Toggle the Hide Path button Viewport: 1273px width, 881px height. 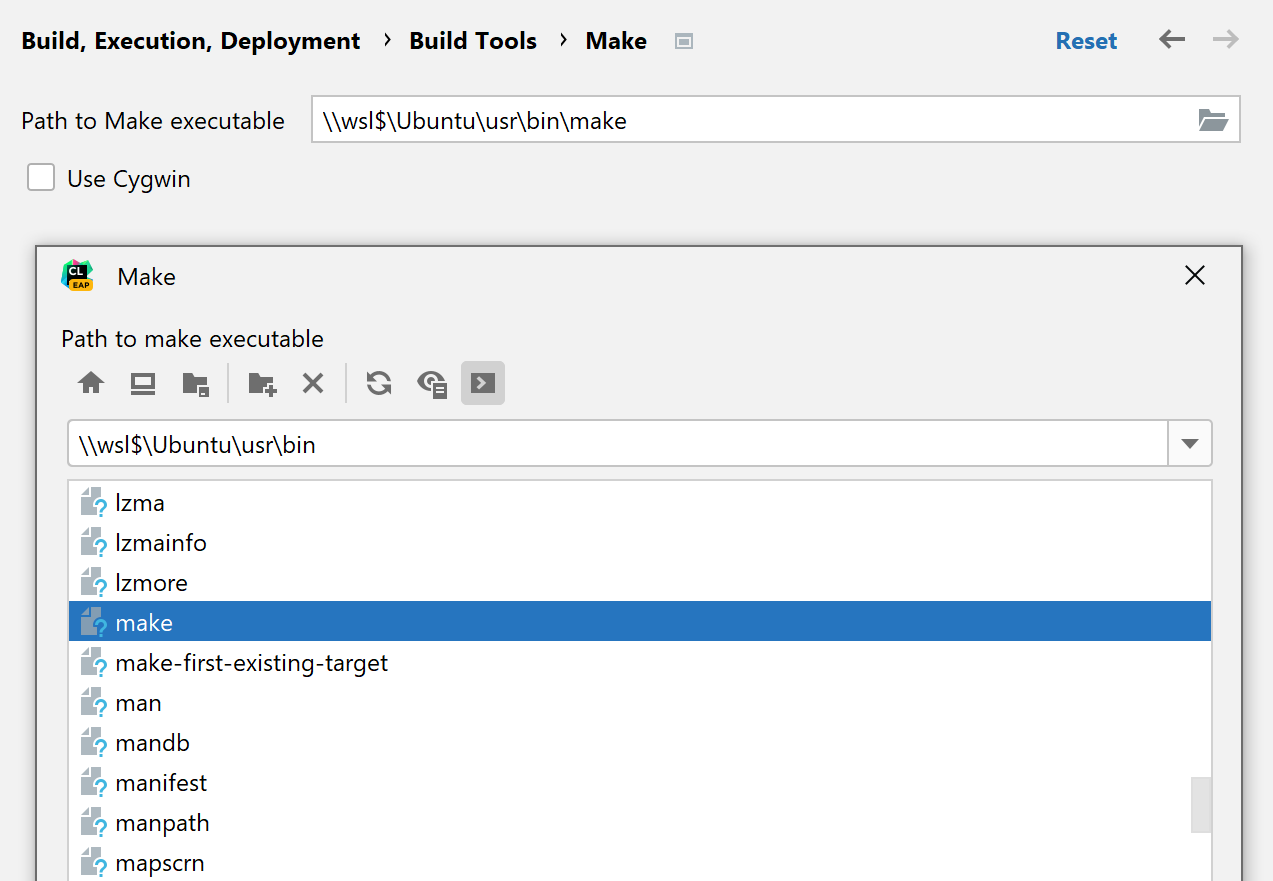(x=483, y=383)
